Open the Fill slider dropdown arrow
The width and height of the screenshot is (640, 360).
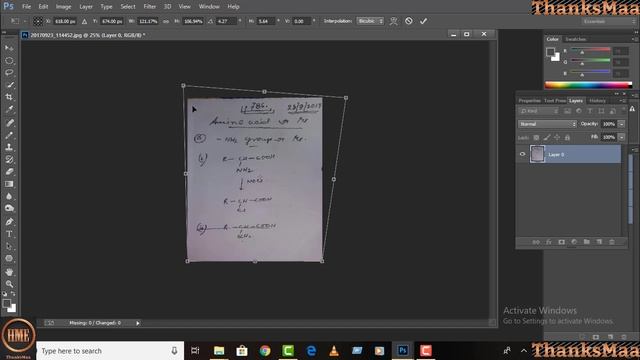[622, 137]
